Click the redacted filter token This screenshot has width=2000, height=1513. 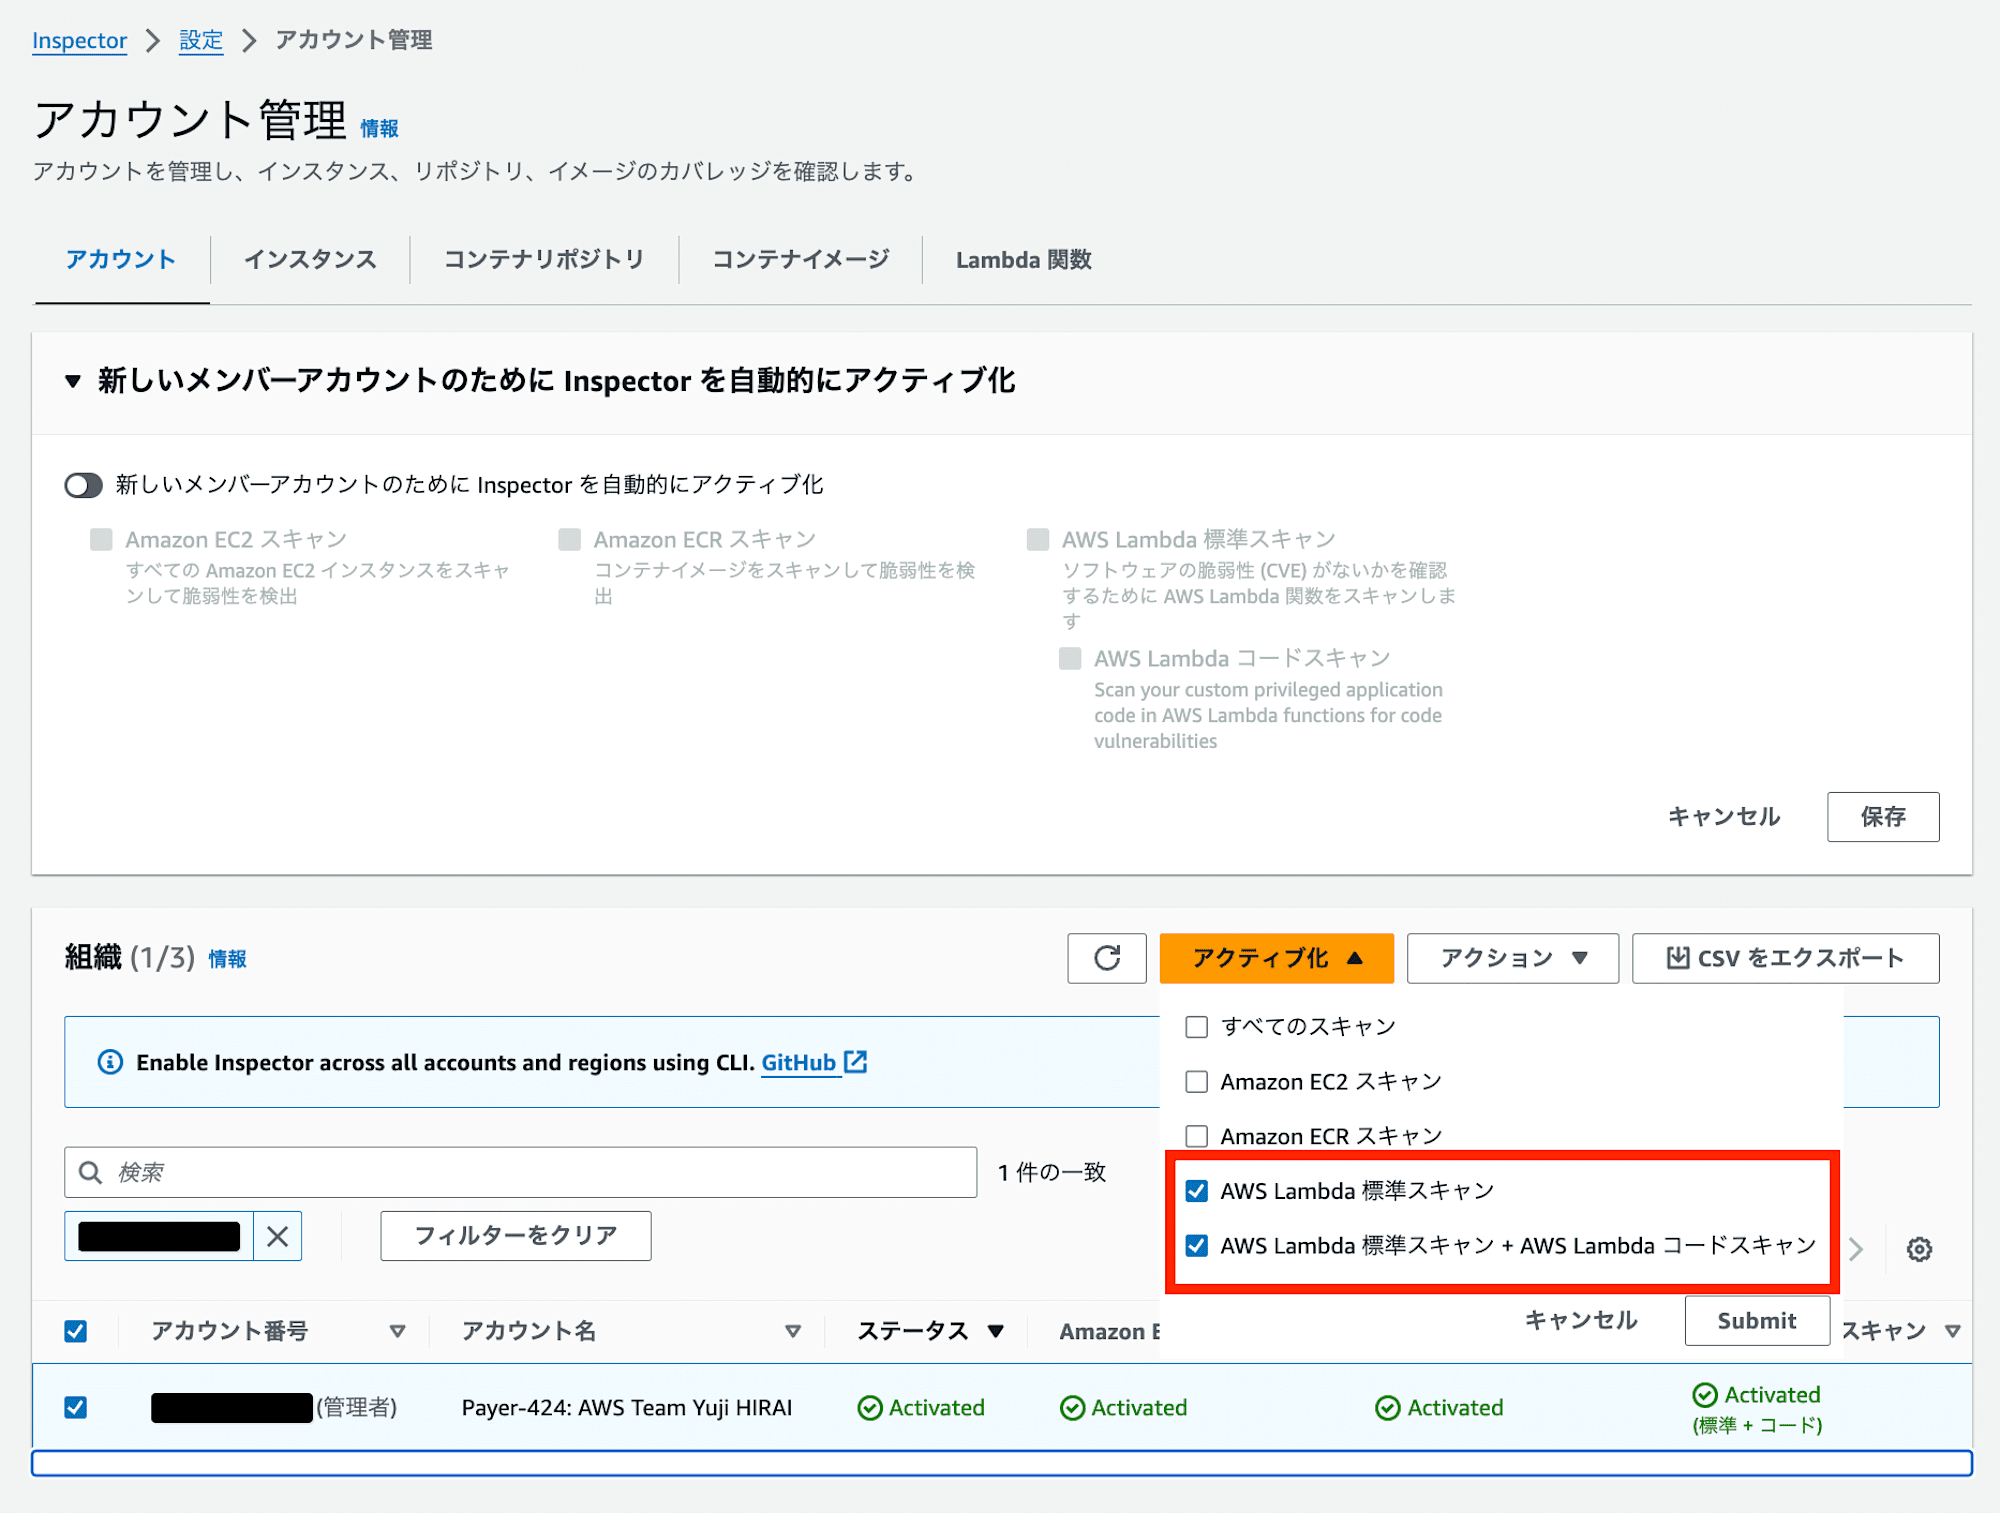(x=159, y=1236)
